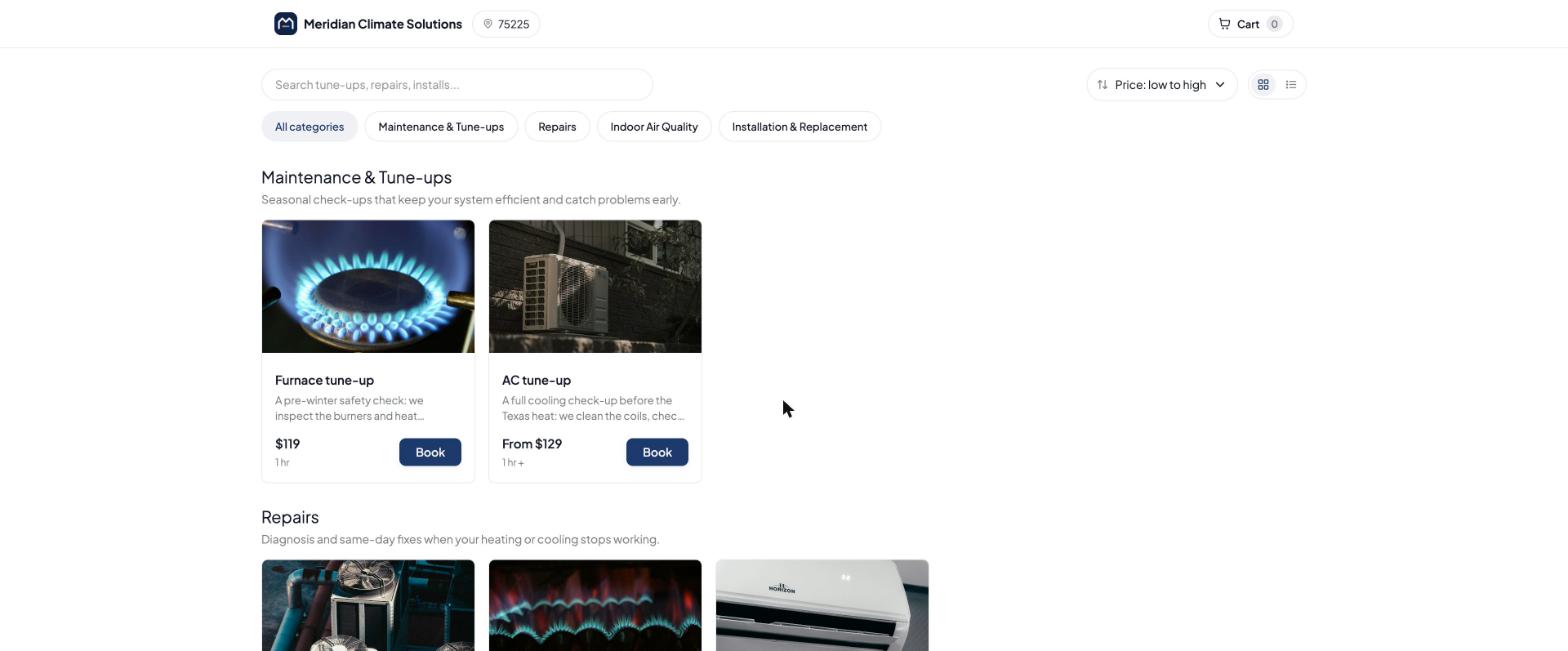Click the dropdown chevron on sort control
Screen dimensions: 1568x651
pos(1220,85)
